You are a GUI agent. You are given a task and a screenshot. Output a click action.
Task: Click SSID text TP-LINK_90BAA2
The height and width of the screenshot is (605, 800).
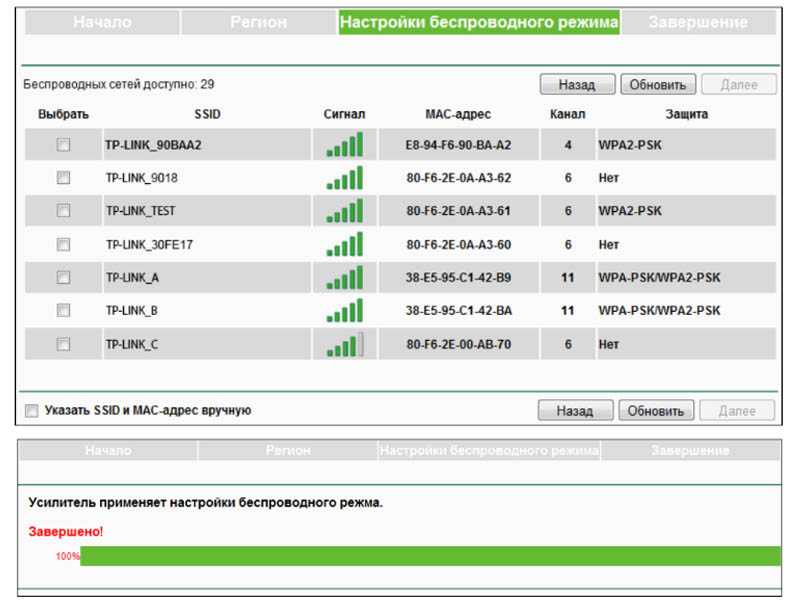click(x=154, y=145)
